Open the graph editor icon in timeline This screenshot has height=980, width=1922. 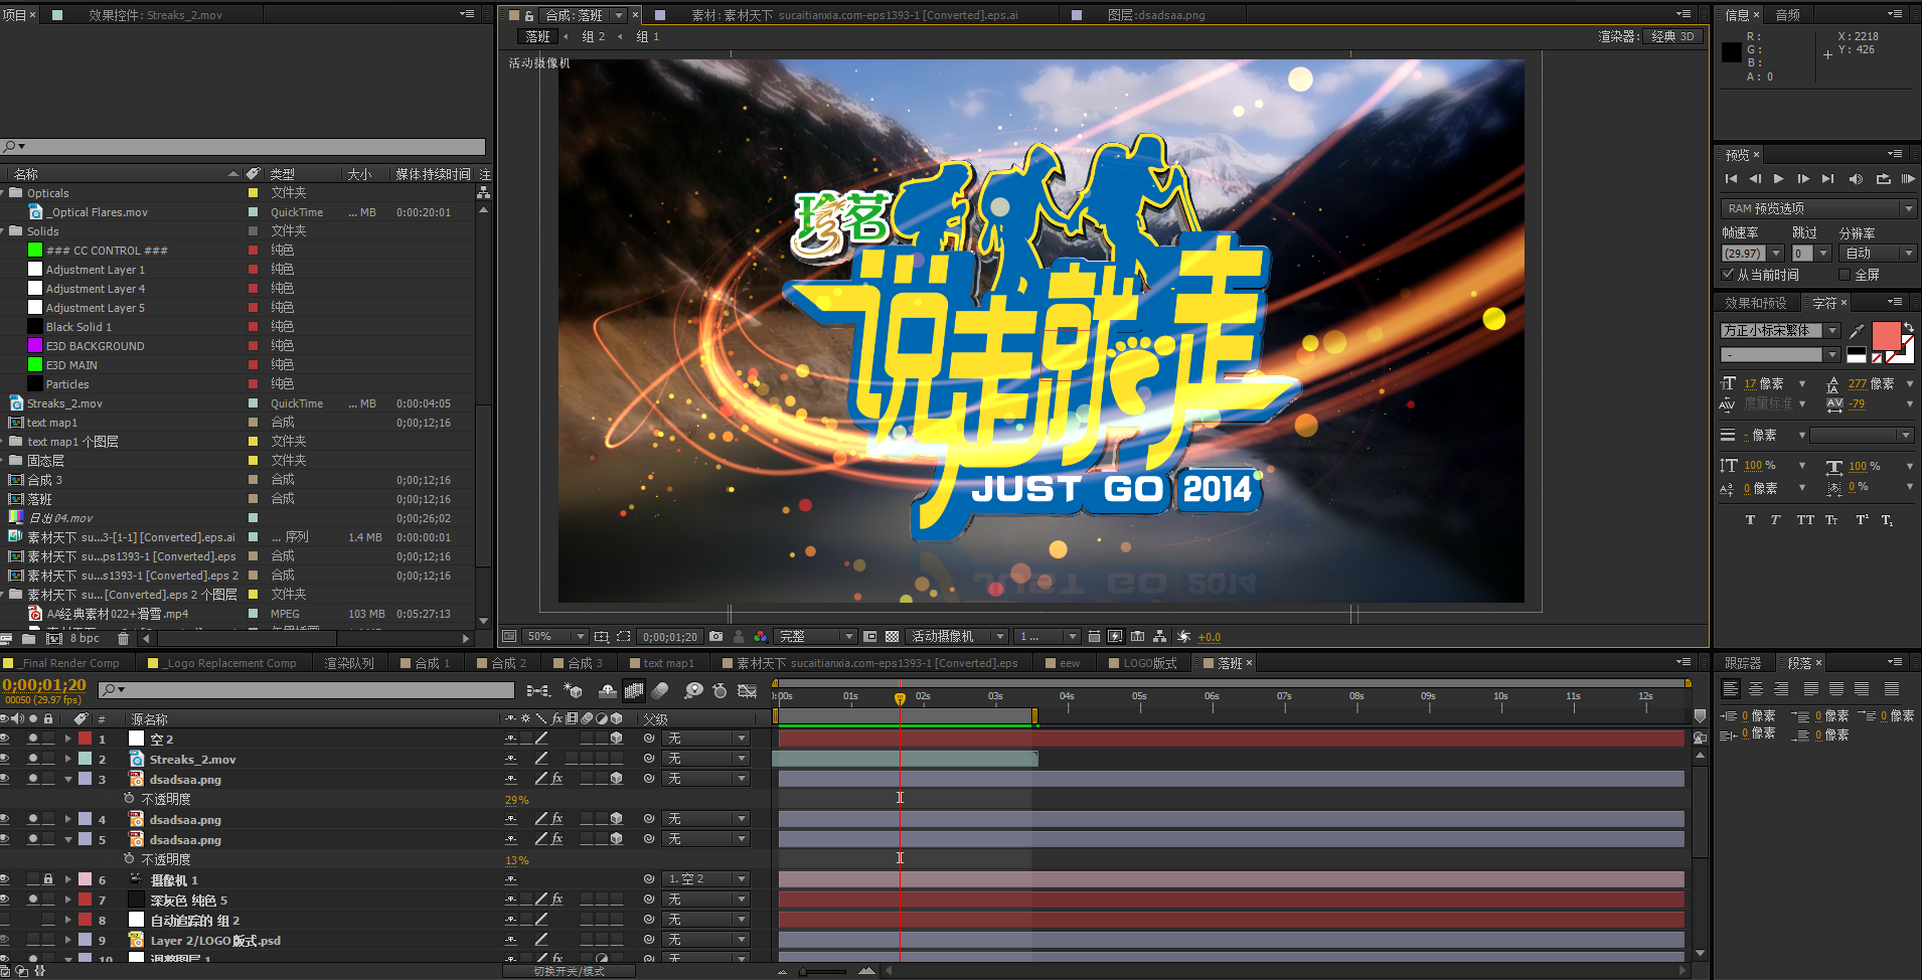click(747, 691)
